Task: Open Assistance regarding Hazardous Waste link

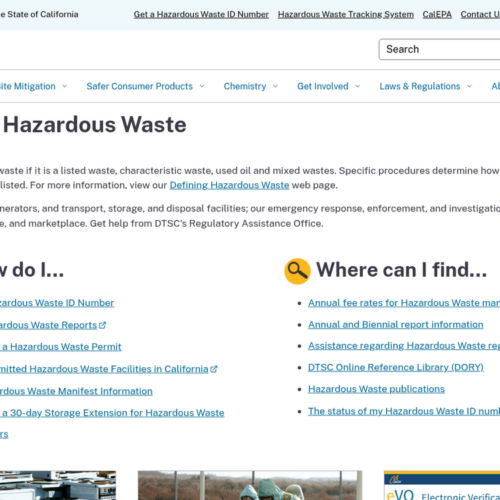Action: click(x=404, y=346)
